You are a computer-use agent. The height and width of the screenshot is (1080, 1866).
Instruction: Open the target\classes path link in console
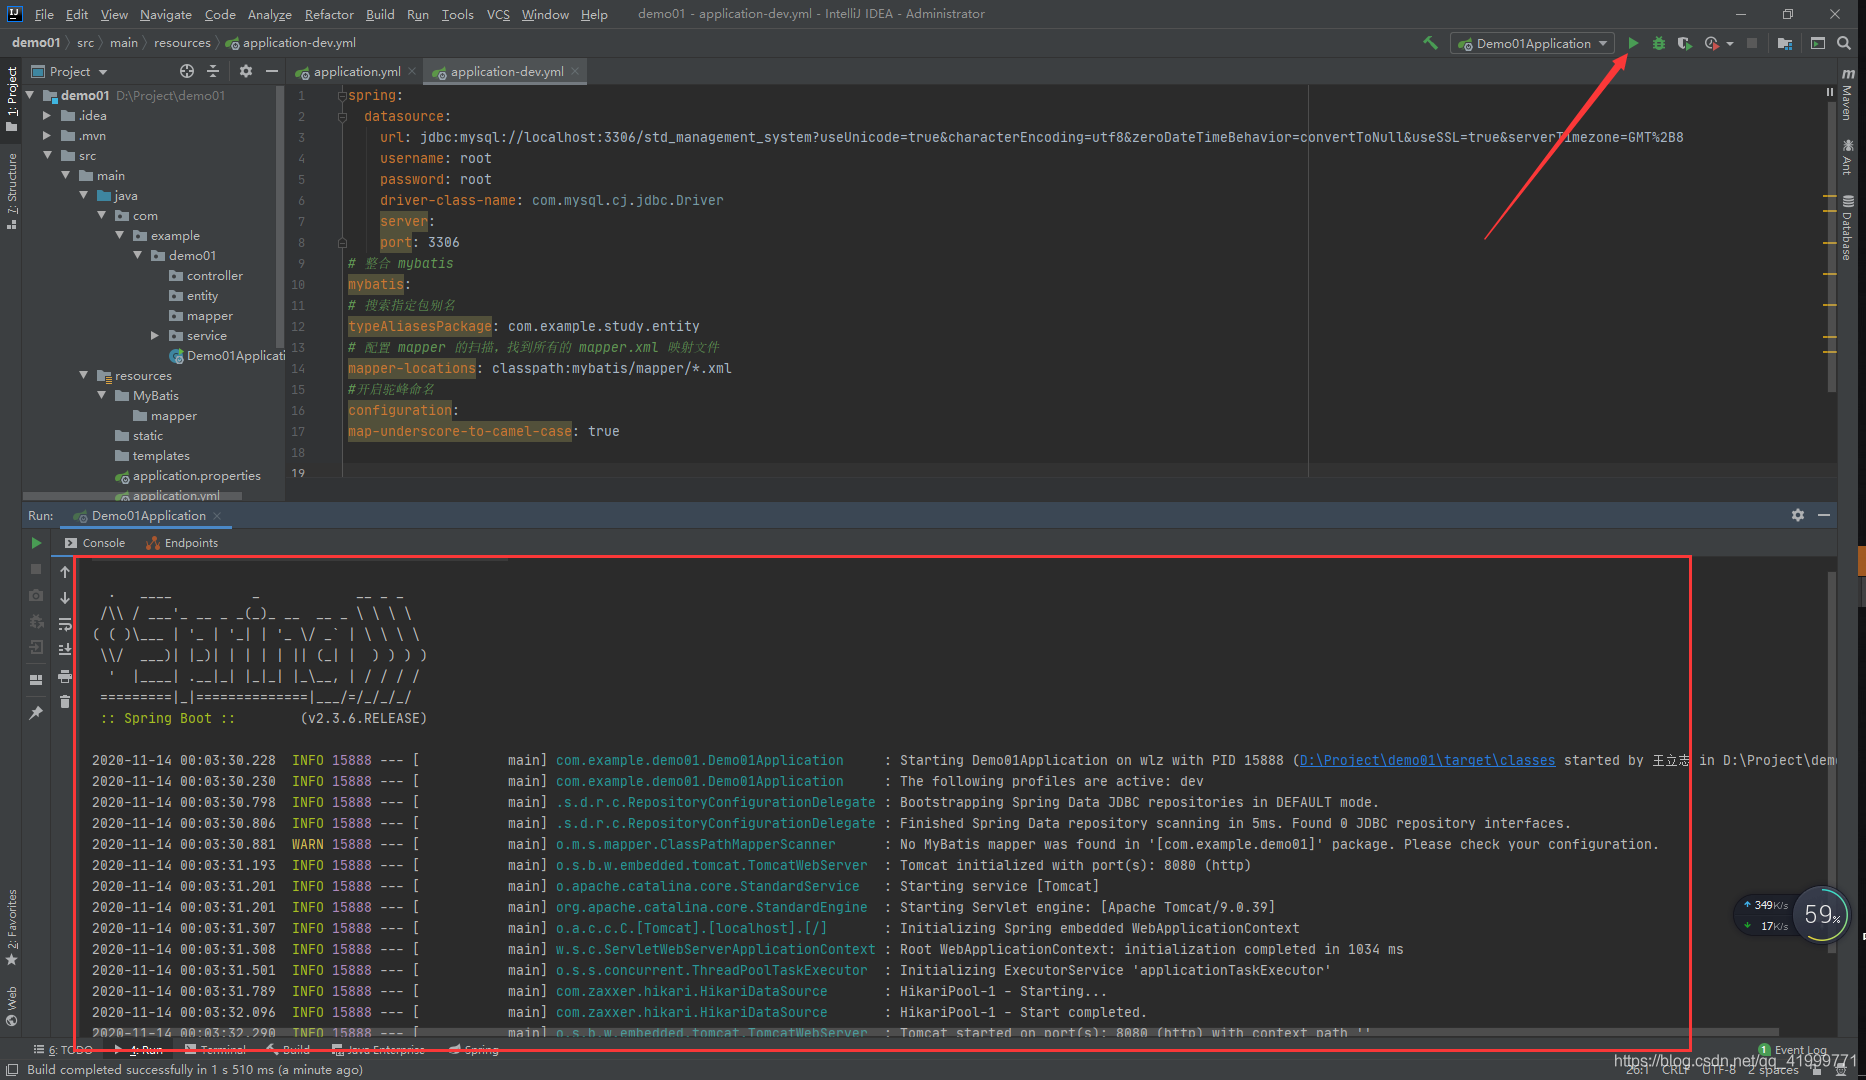coord(1427,760)
